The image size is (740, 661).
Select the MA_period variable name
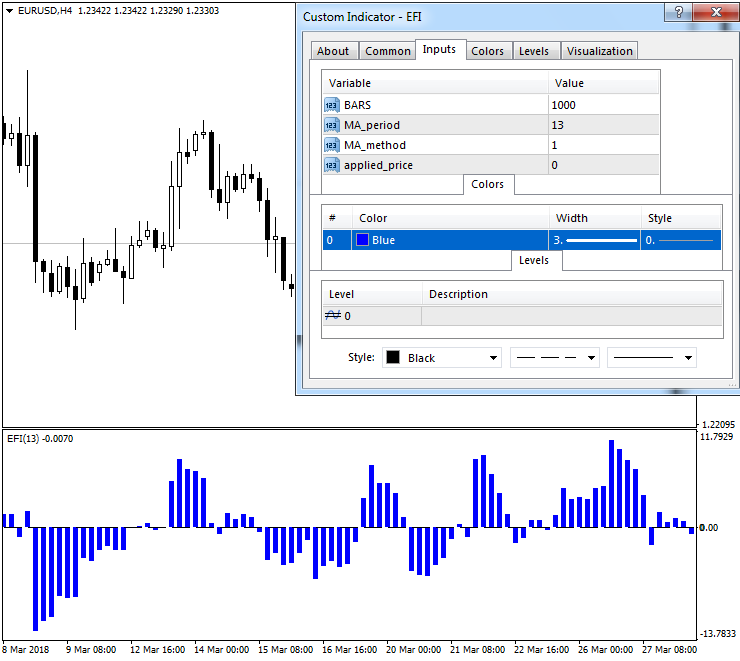[x=372, y=125]
